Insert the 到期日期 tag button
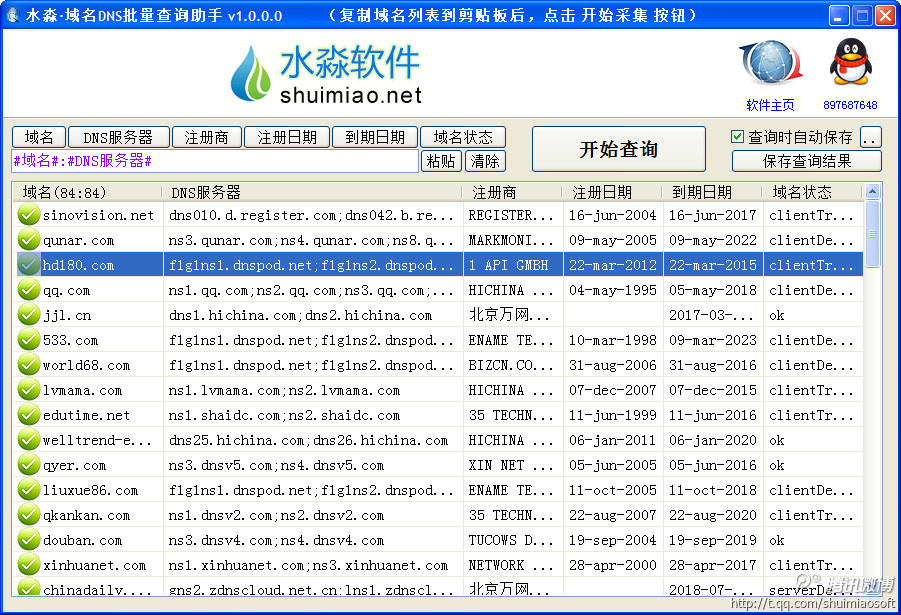The width and height of the screenshot is (901, 615). (375, 137)
